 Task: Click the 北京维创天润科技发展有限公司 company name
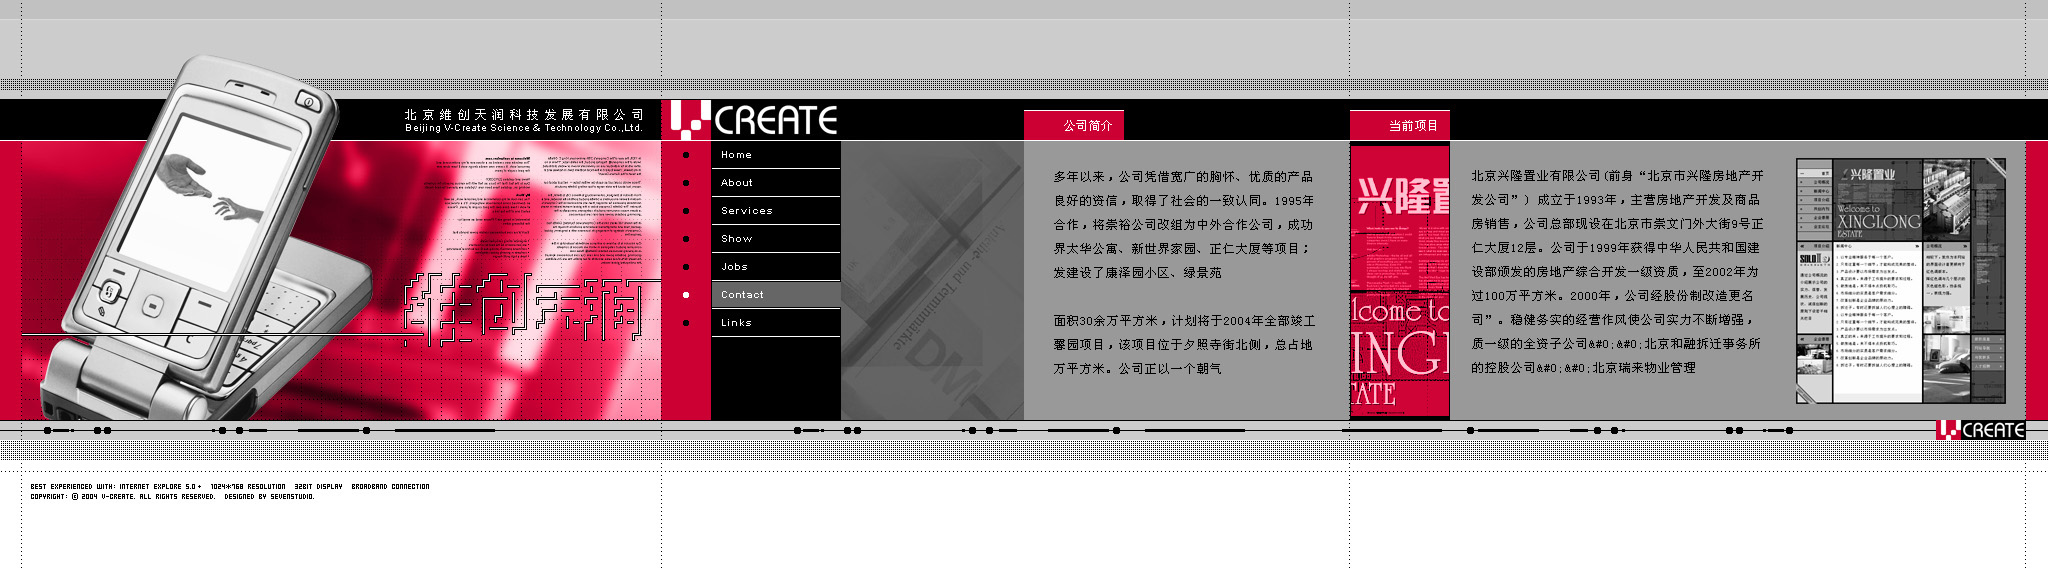(524, 115)
